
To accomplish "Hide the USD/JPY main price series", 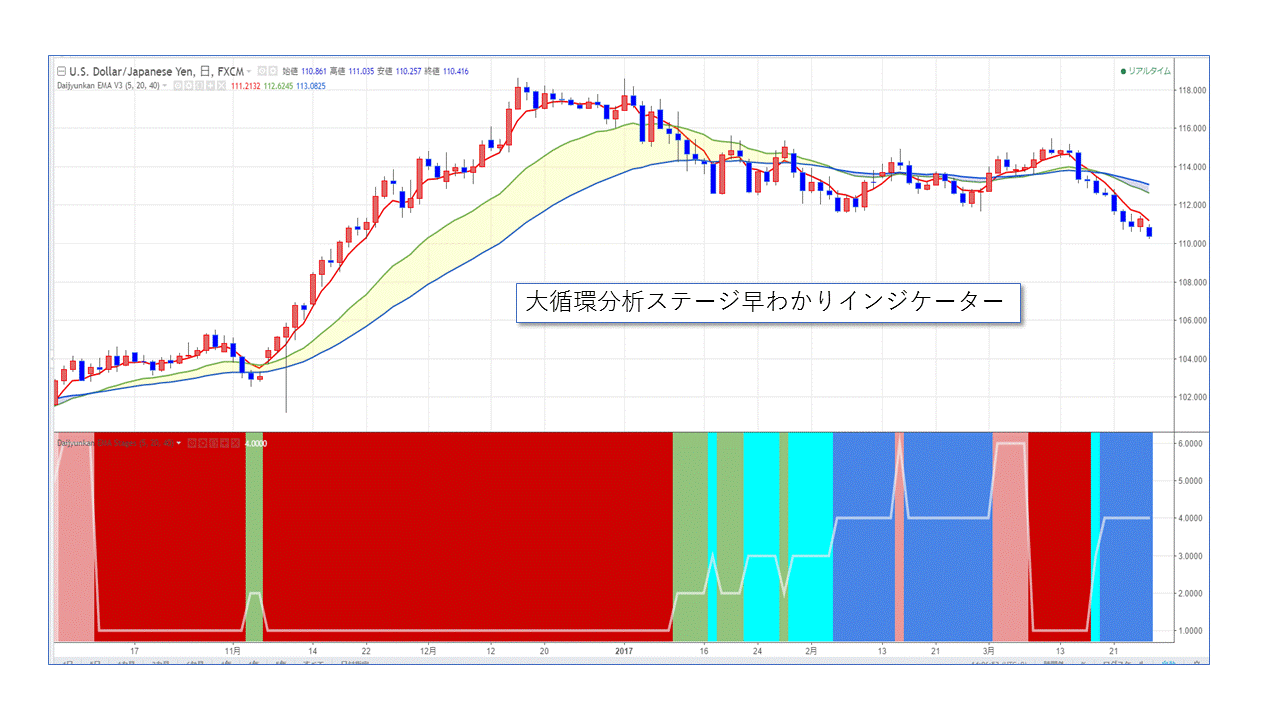I will pyautogui.click(x=262, y=72).
